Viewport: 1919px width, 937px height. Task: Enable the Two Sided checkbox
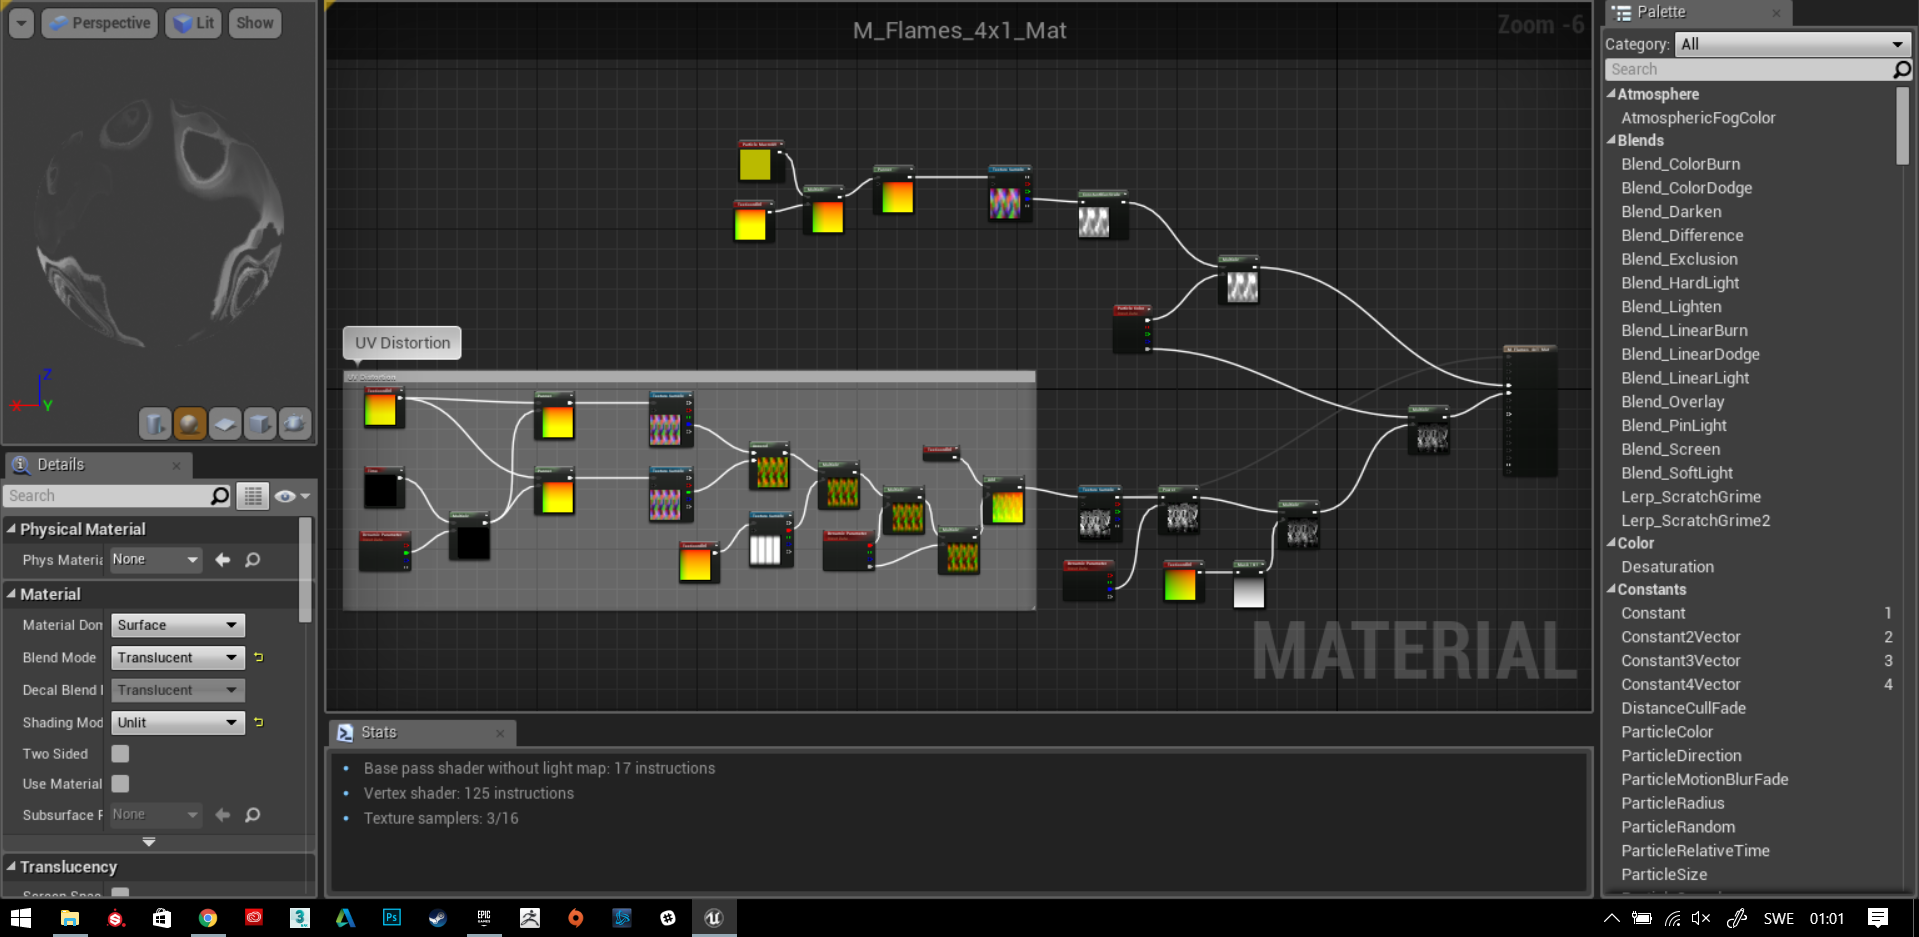(120, 754)
